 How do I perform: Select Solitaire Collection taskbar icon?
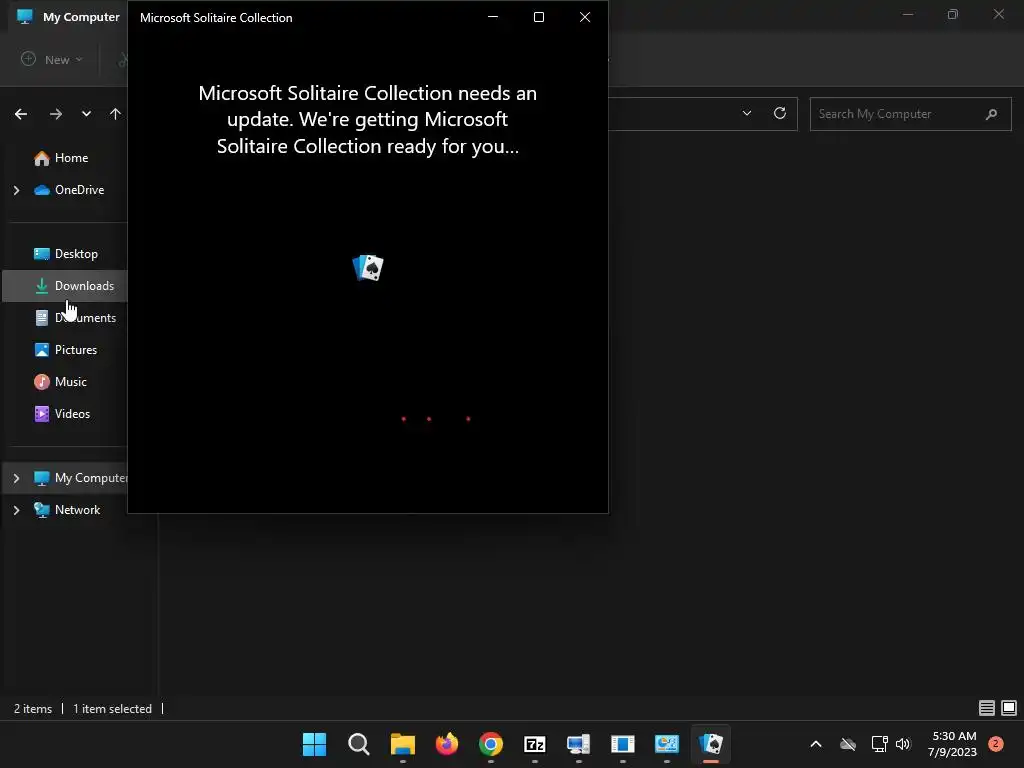click(x=711, y=744)
